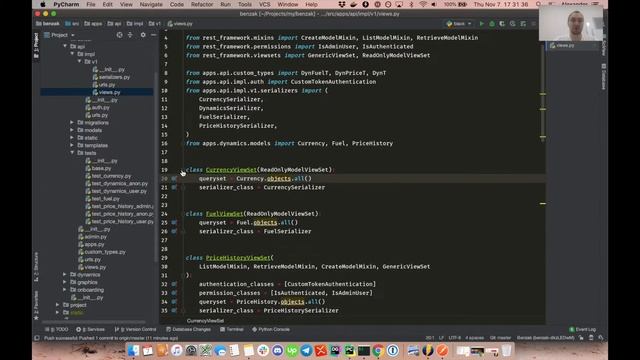Screen dimensions: 640x360
Task: Toggle the Project tool window side tab
Action: 36,44
